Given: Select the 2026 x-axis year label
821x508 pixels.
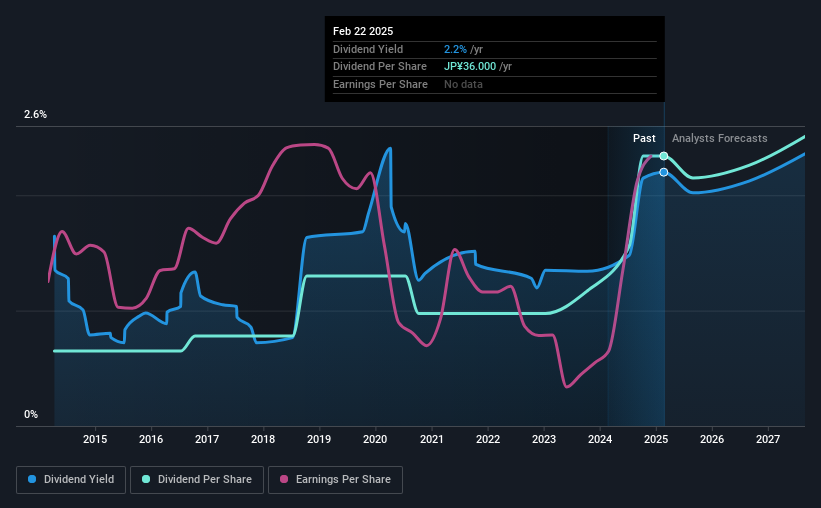Looking at the screenshot, I should (712, 439).
